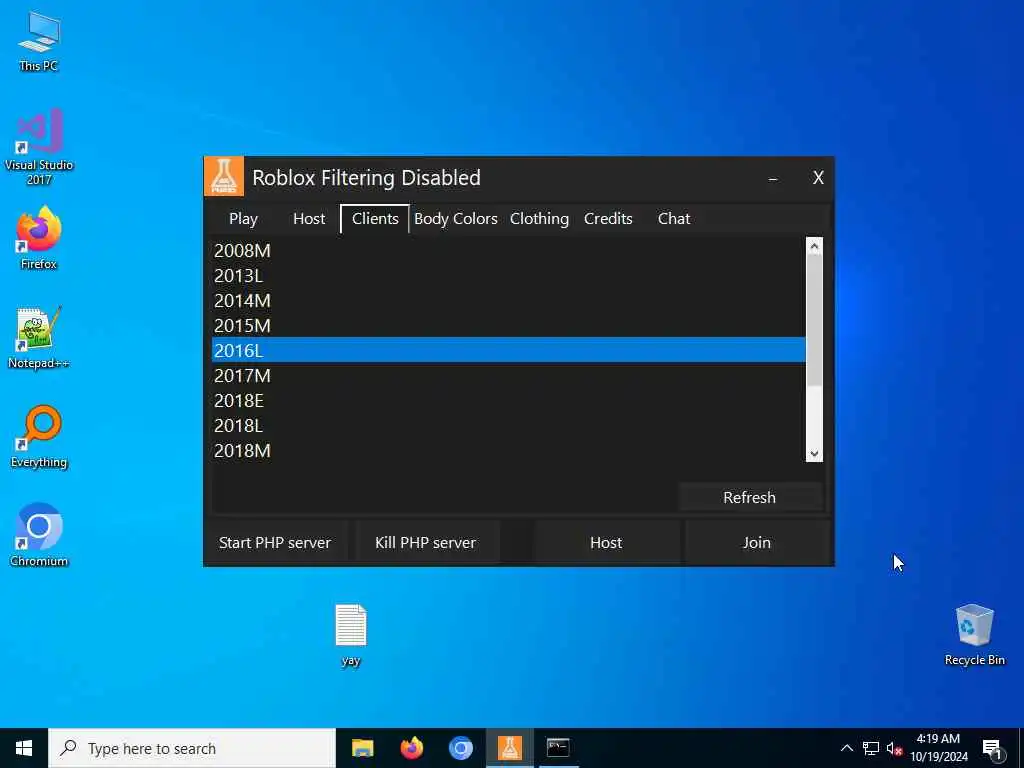The image size is (1024, 768).
Task: Select the Firefox desktop shortcut
Action: [x=39, y=238]
